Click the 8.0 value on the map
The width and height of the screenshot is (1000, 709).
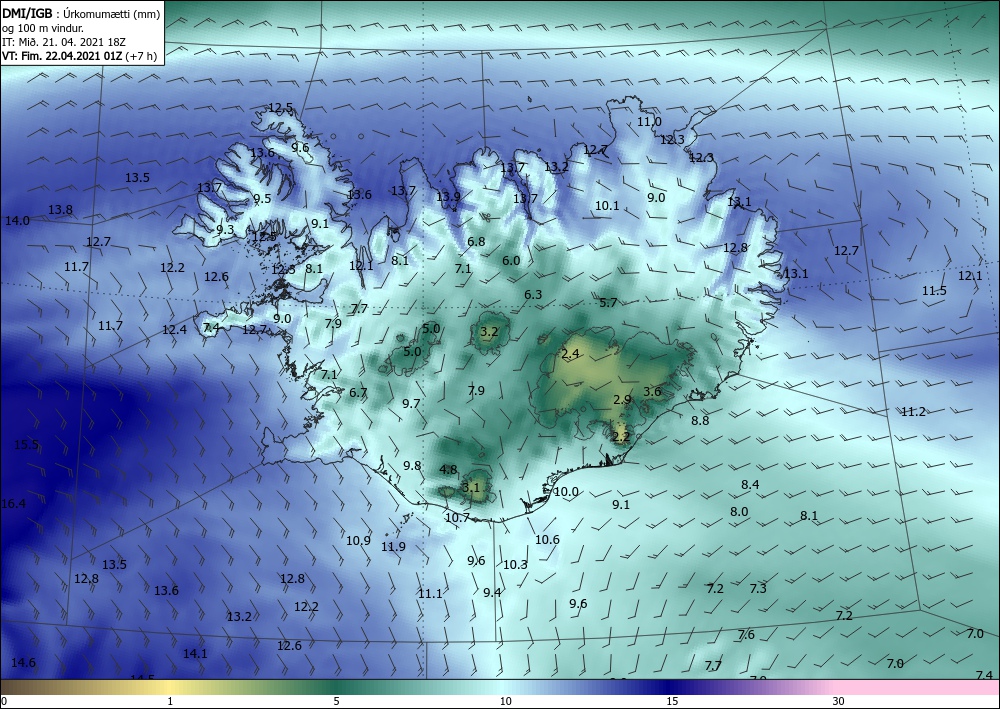[739, 511]
